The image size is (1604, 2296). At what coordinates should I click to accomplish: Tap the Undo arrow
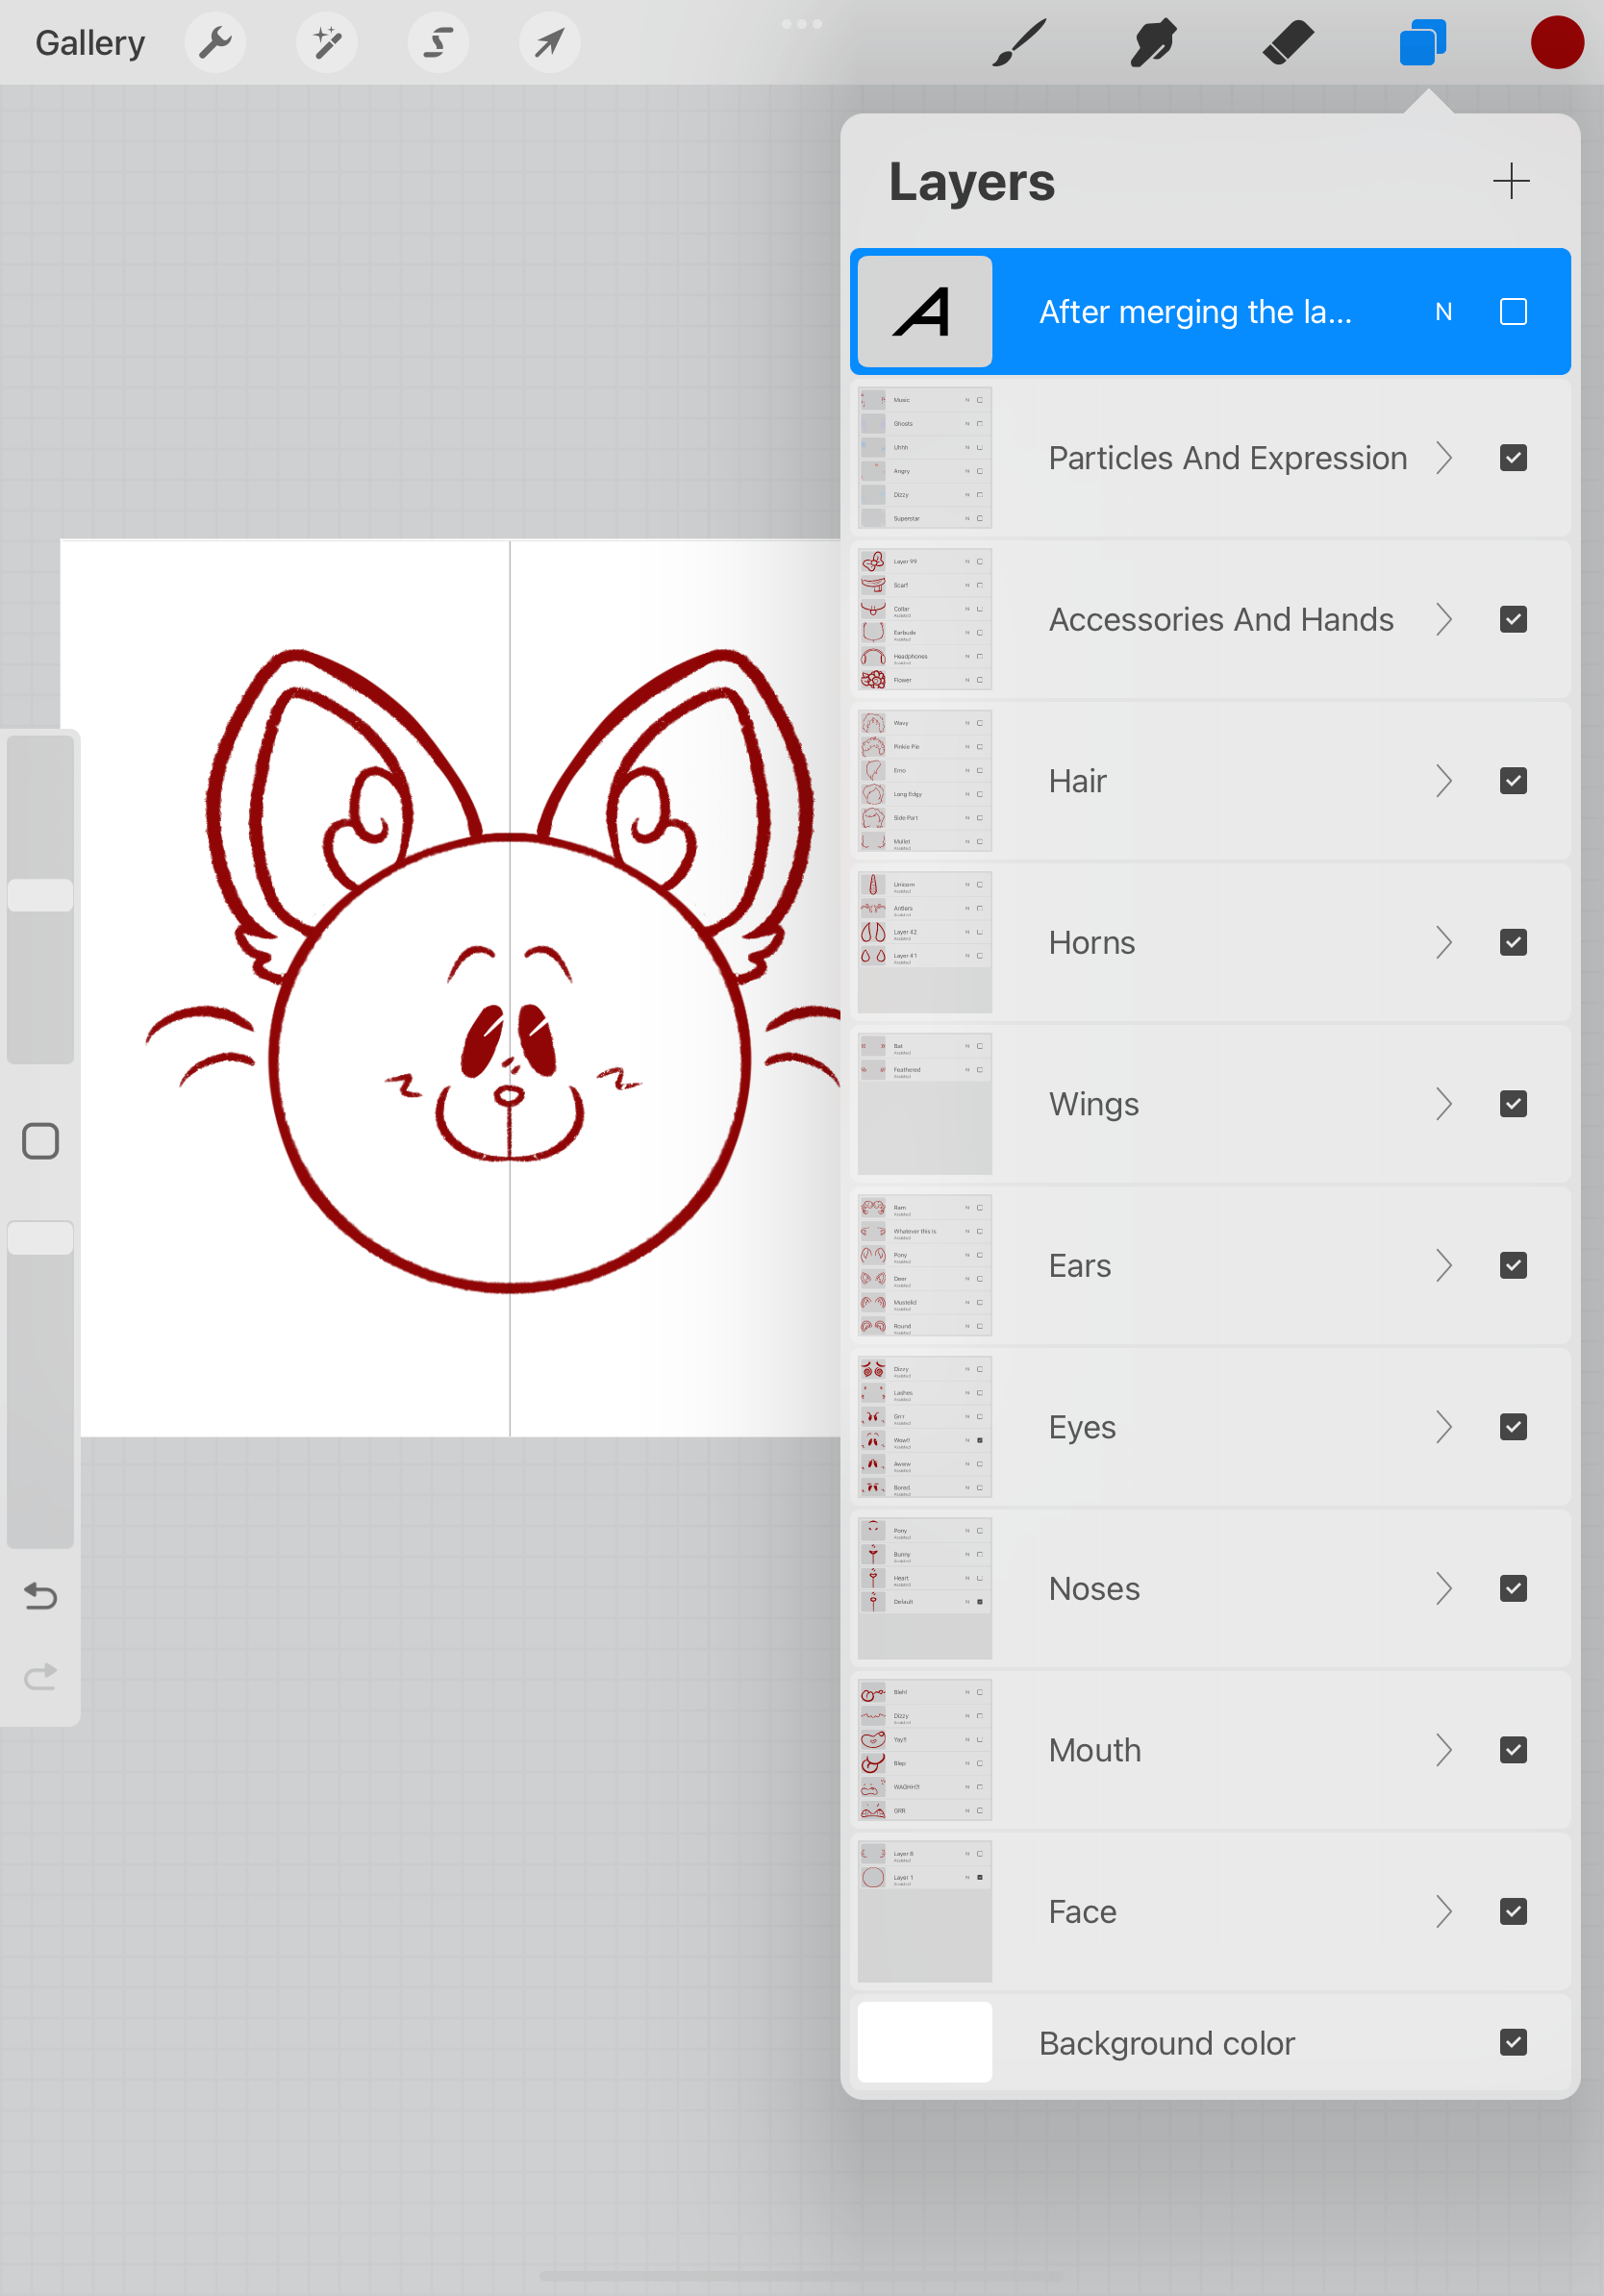click(40, 1596)
